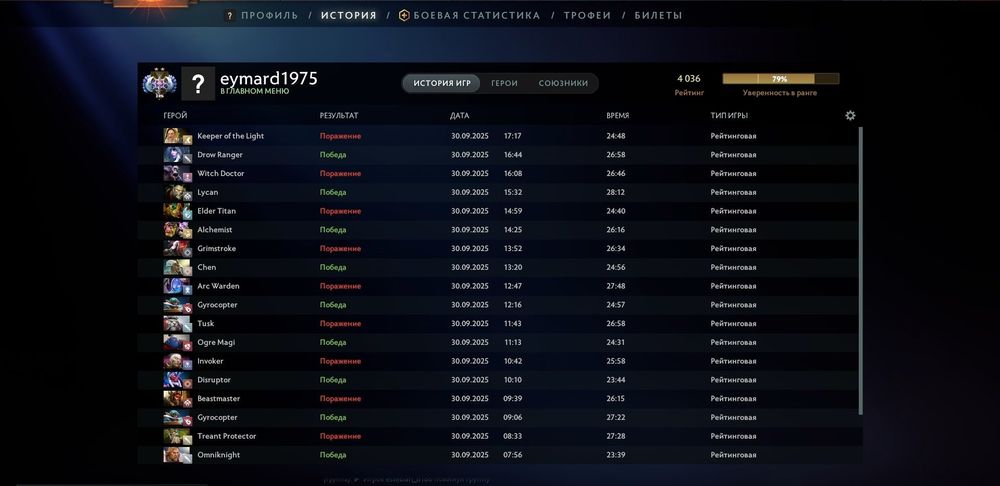This screenshot has height=486, width=1000.
Task: Click the rank medal badge icon
Action: tap(159, 83)
